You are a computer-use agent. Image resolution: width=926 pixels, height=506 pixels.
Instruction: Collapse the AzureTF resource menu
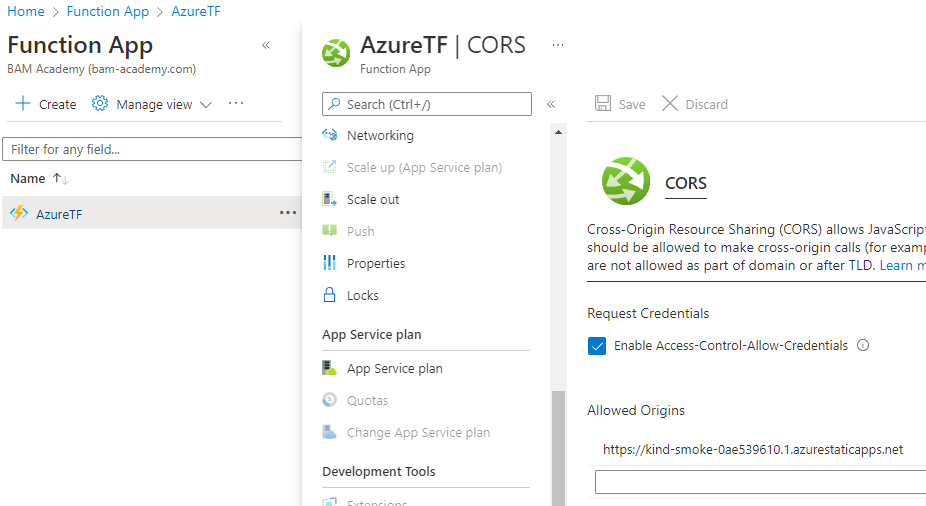[550, 104]
